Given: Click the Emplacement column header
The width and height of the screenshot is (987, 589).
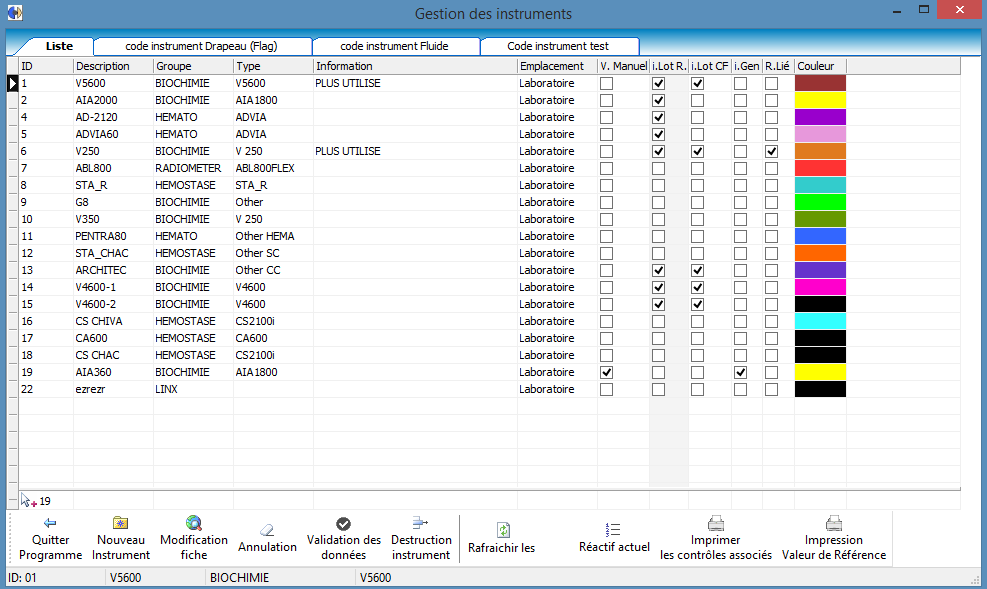Looking at the screenshot, I should click(x=557, y=66).
